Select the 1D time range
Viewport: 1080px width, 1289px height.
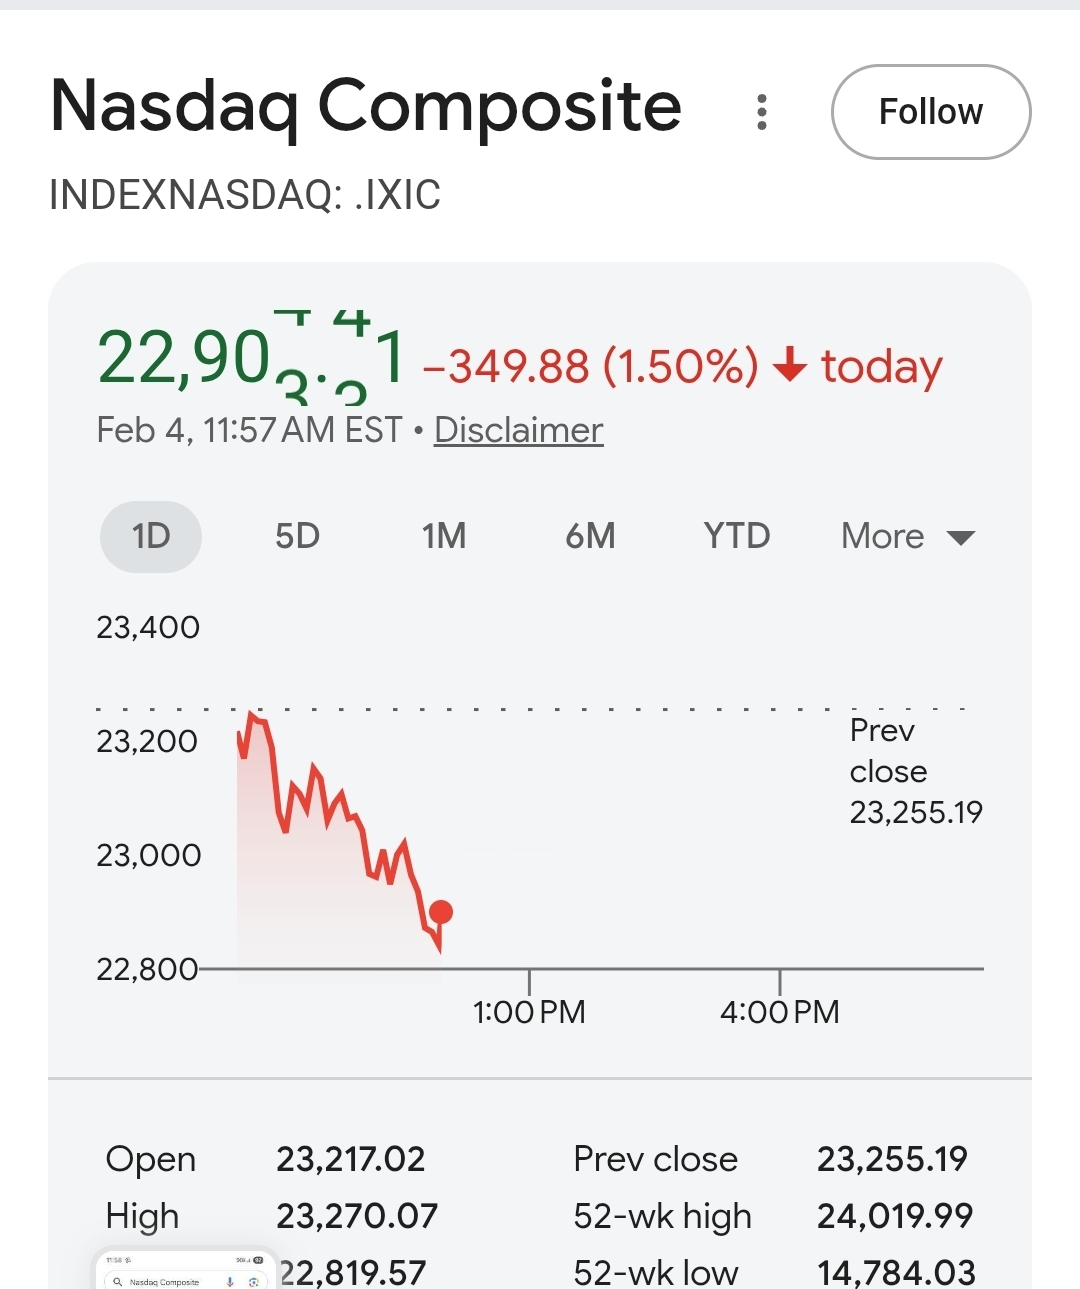(151, 536)
